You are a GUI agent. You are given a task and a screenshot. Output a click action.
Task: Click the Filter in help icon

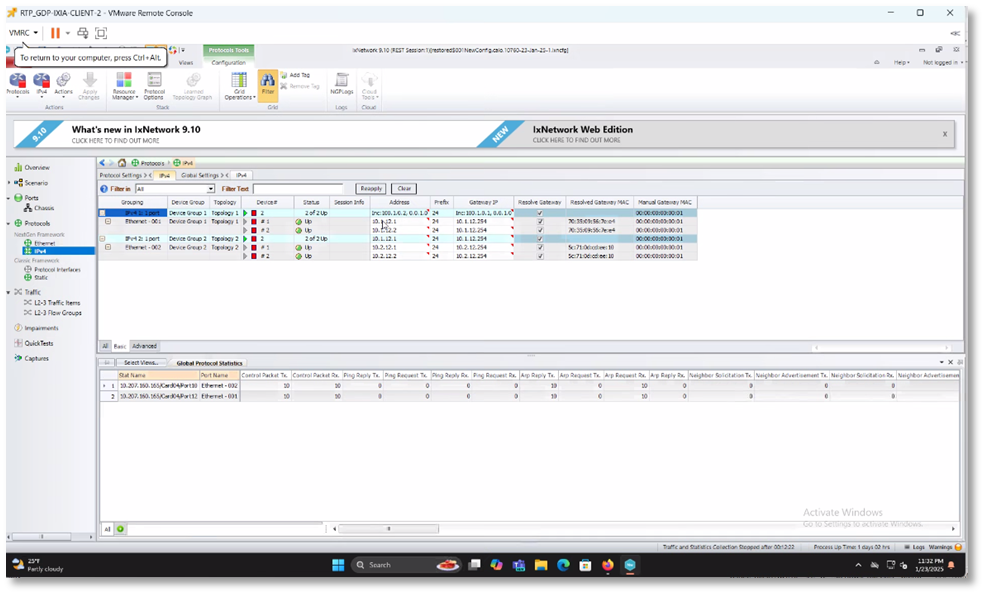tap(104, 188)
